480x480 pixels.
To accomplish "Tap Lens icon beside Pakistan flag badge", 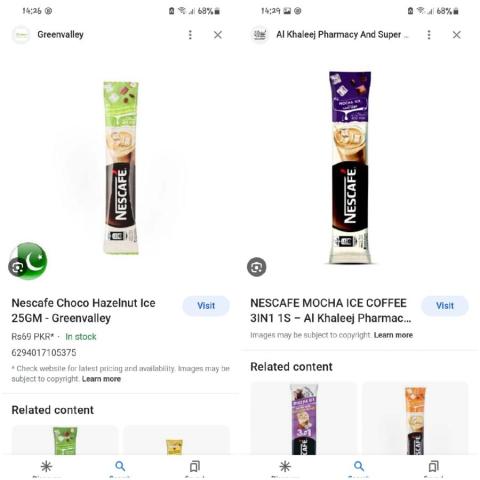I will pyautogui.click(x=17, y=267).
